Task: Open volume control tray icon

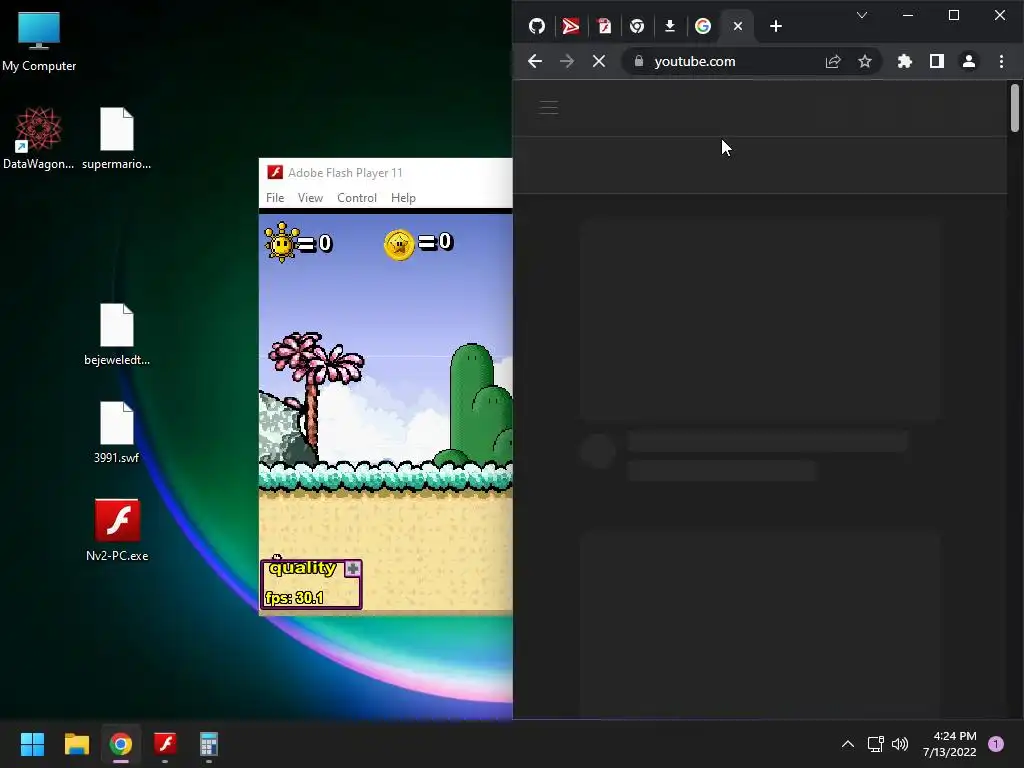Action: tap(900, 744)
